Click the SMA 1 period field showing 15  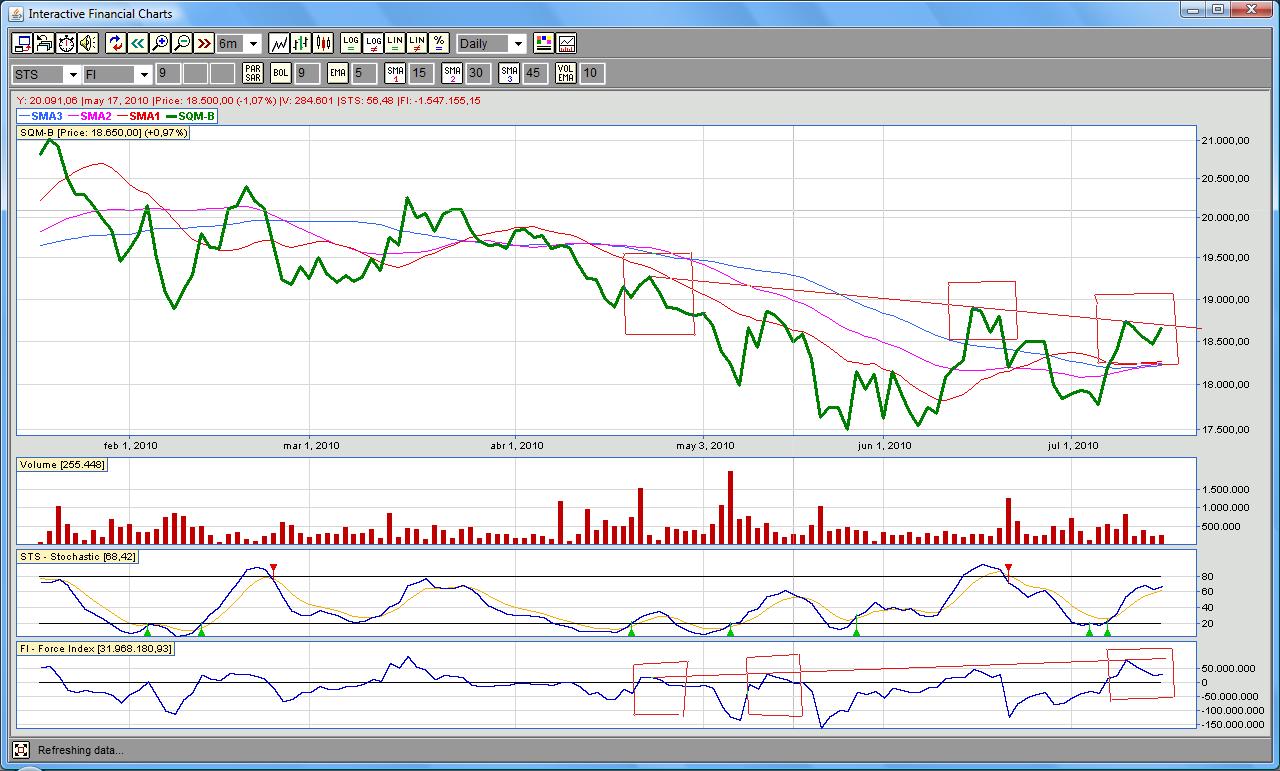click(420, 73)
